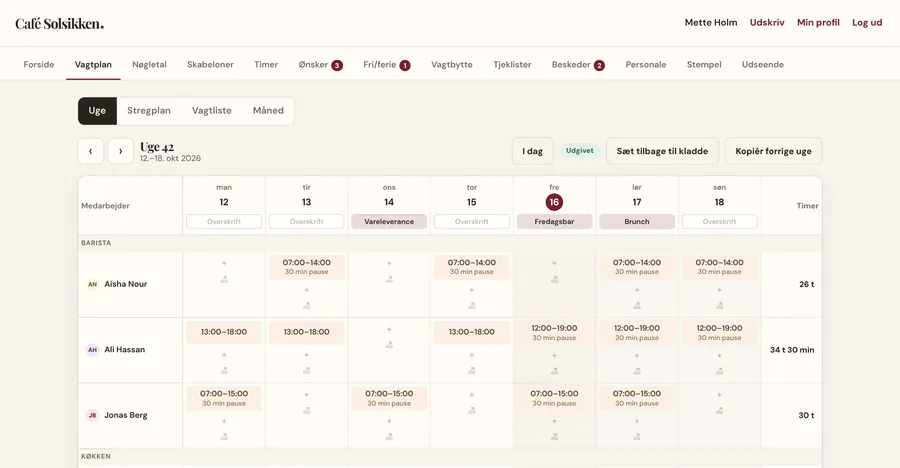The image size is (900, 468).
Task: Click Overskrift field for Sunday 18
Action: (720, 222)
